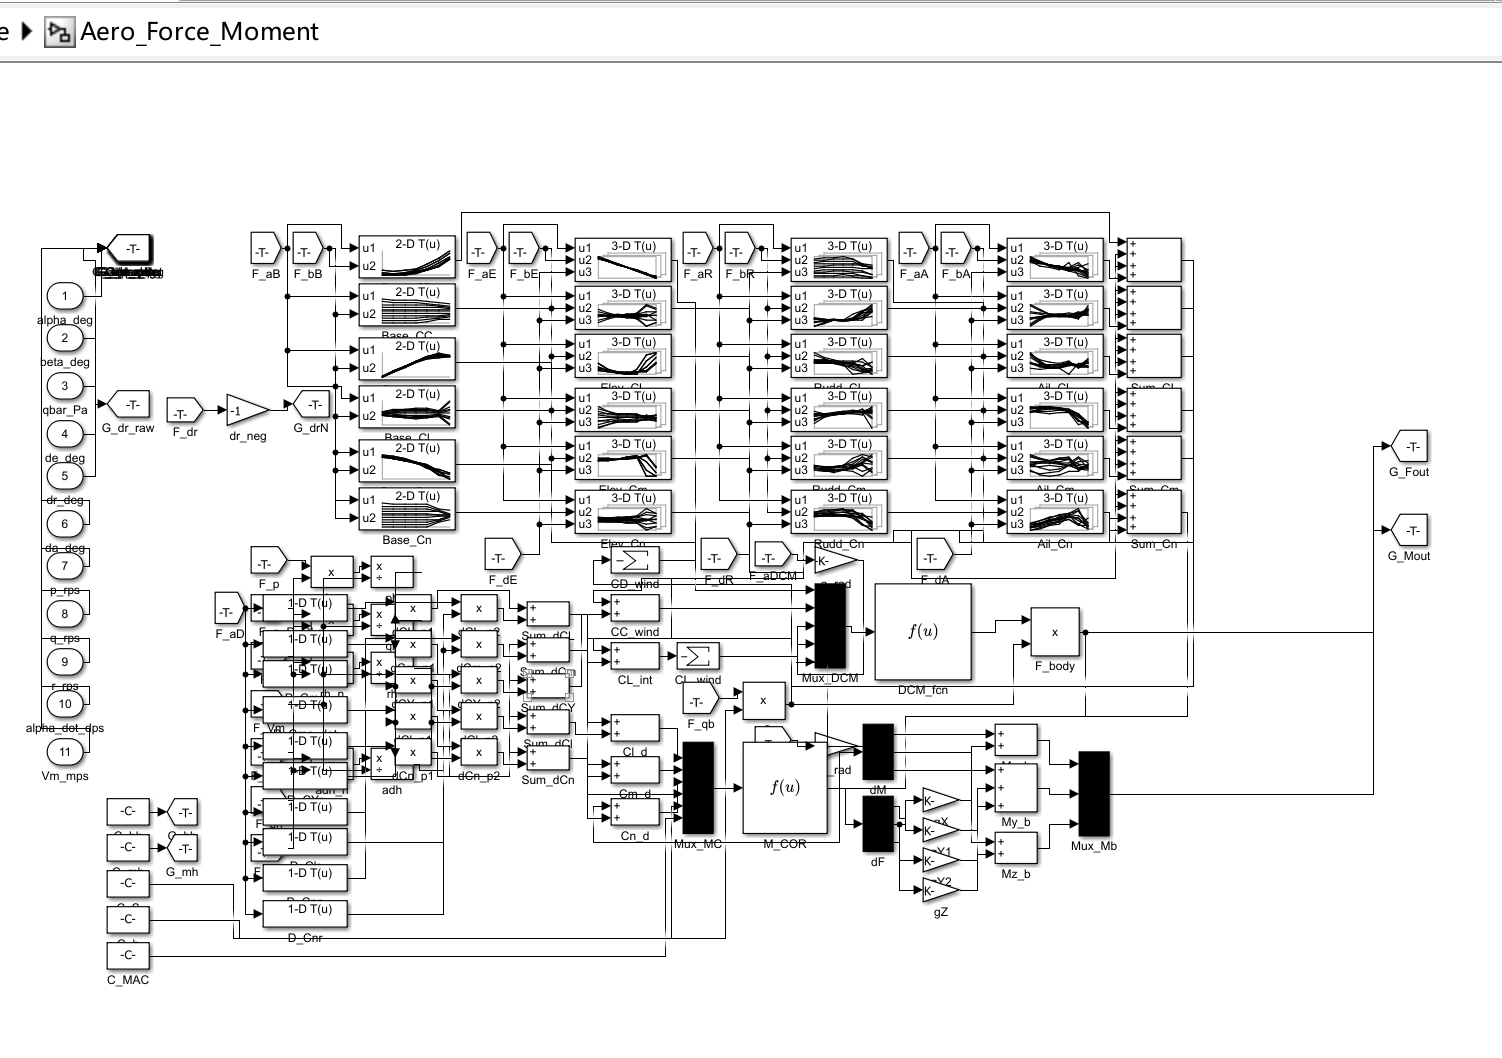Select the Cn_d sum block
Image resolution: width=1502 pixels, height=1058 pixels.
pos(635,812)
